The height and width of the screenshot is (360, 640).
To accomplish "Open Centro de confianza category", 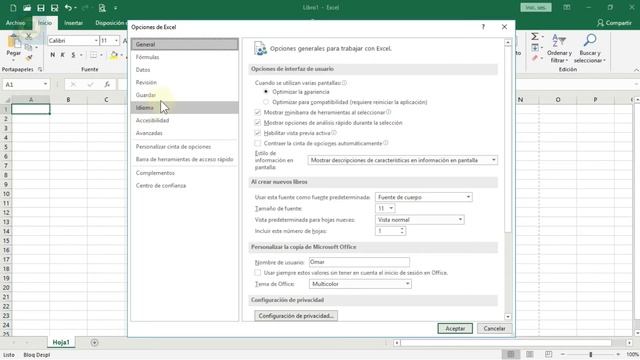I will click(184, 186).
